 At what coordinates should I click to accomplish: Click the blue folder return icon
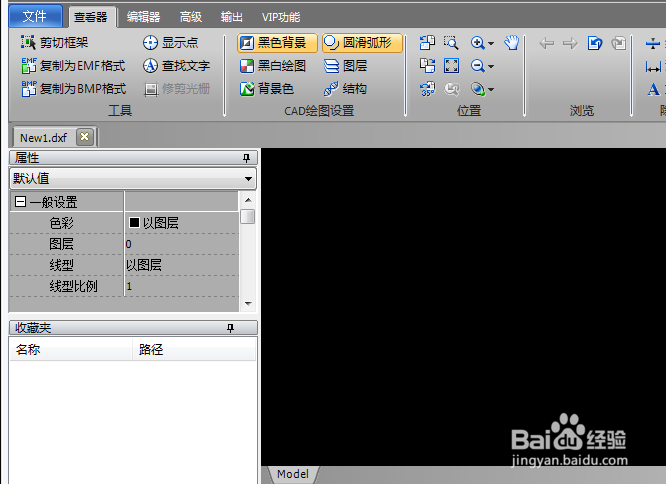coord(595,43)
